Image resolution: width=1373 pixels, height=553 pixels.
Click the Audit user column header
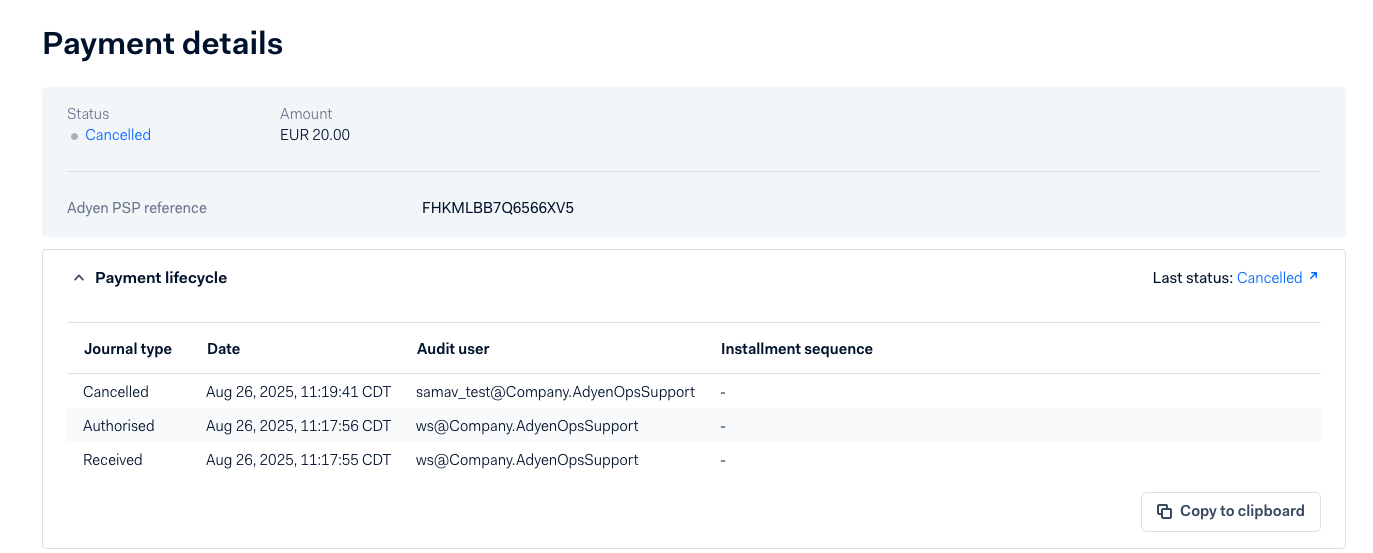tap(453, 349)
